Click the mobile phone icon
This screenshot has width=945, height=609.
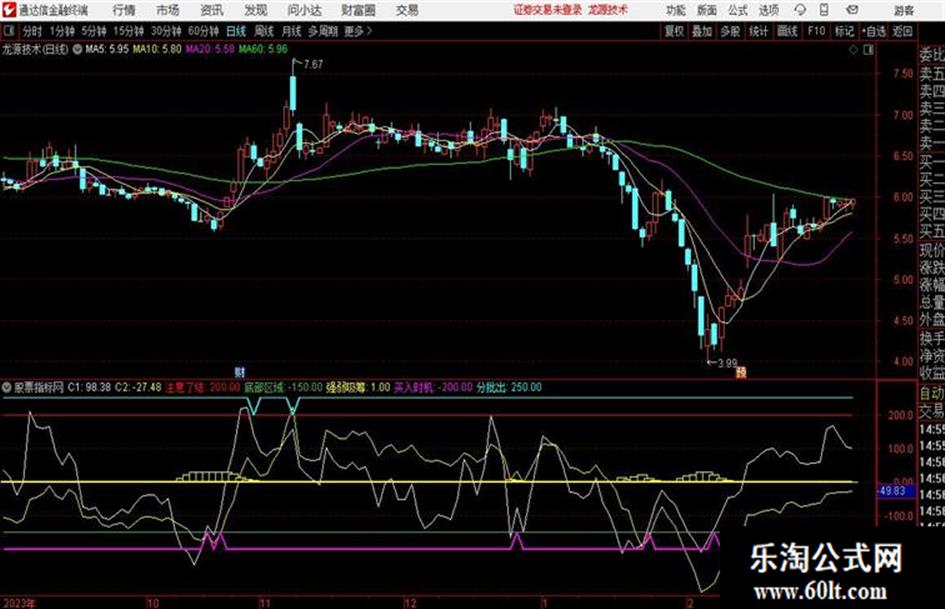tap(824, 10)
